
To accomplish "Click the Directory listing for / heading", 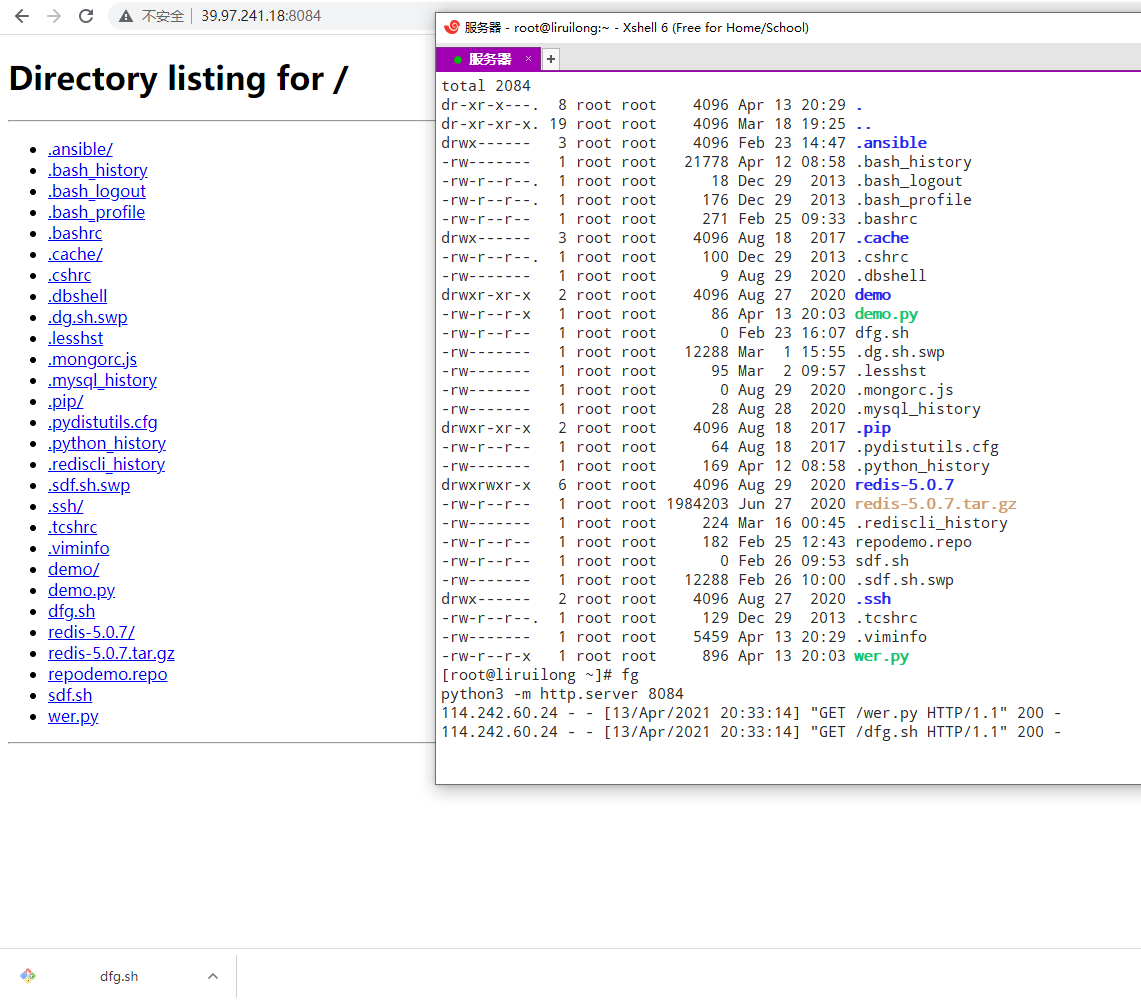I will [179, 79].
